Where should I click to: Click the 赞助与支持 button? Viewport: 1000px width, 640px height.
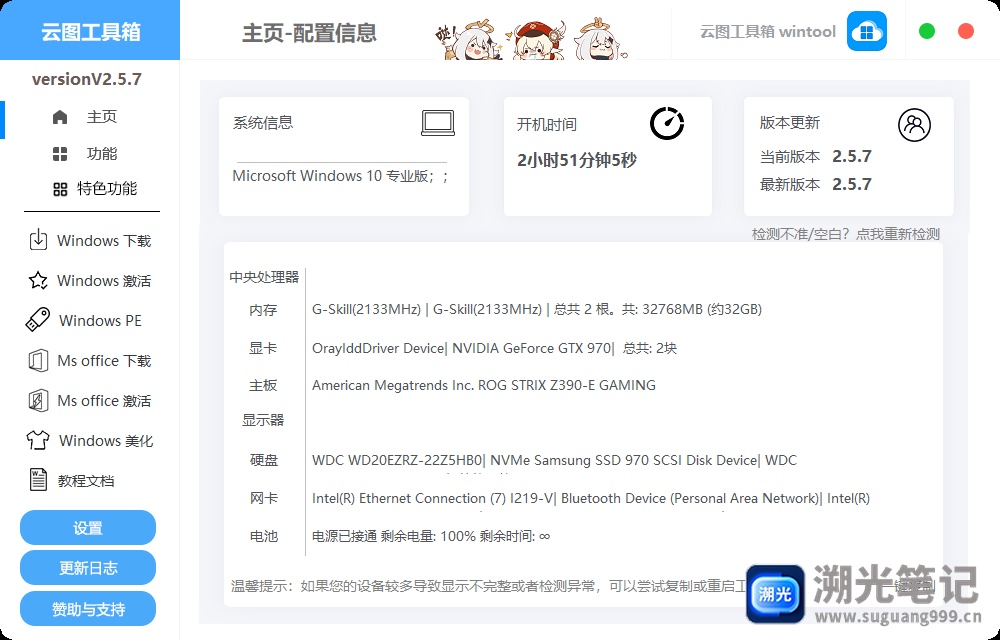tap(88, 609)
